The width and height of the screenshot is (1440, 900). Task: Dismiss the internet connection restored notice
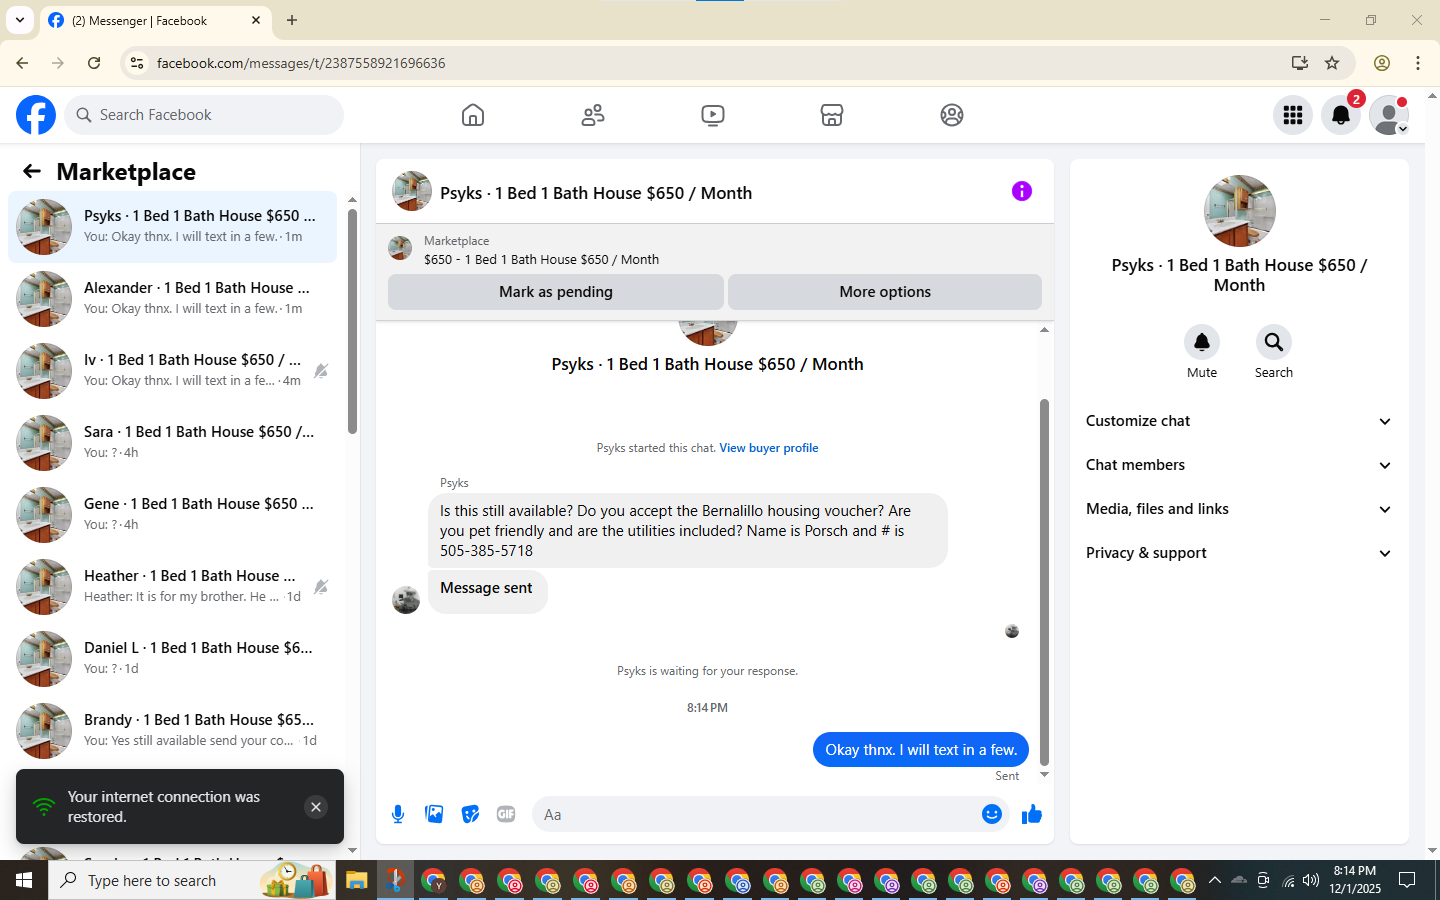click(316, 807)
